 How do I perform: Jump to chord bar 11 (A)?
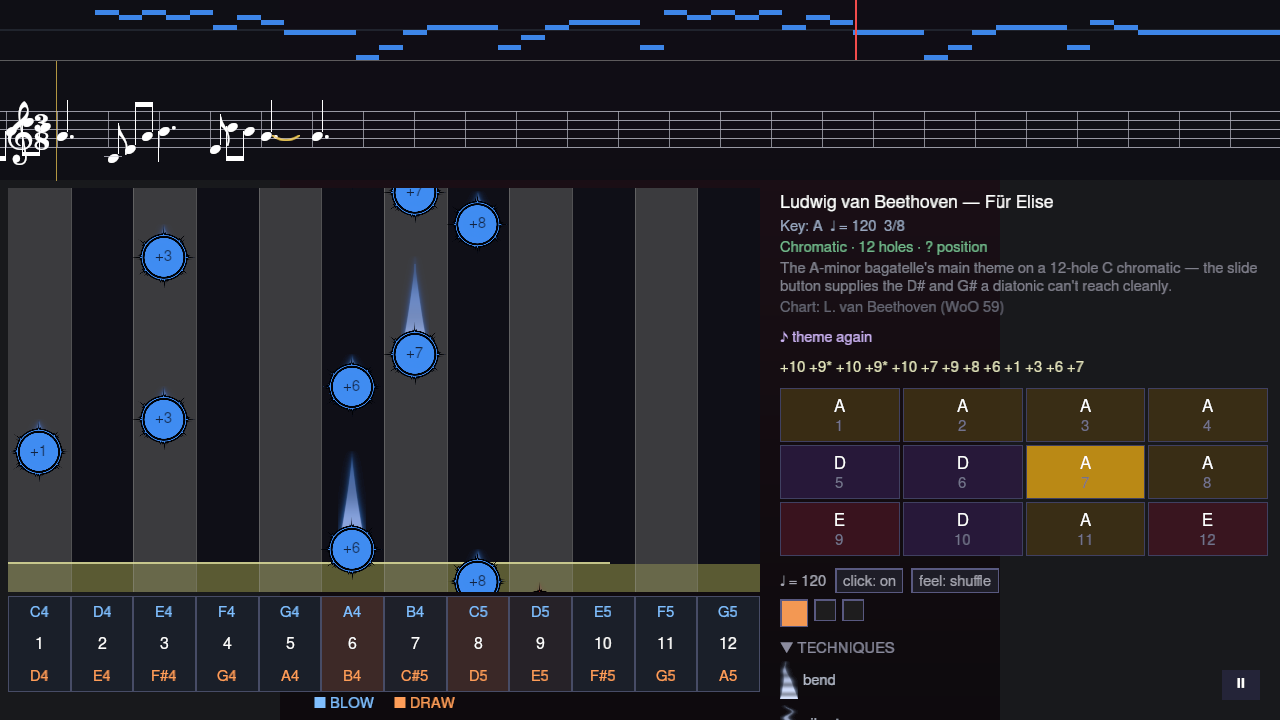click(1085, 529)
